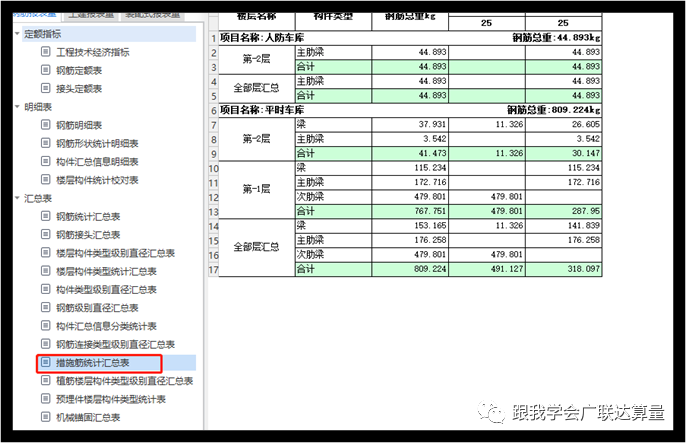Open the 工程技术经济指标 report icon
The height and width of the screenshot is (443, 686).
point(46,52)
